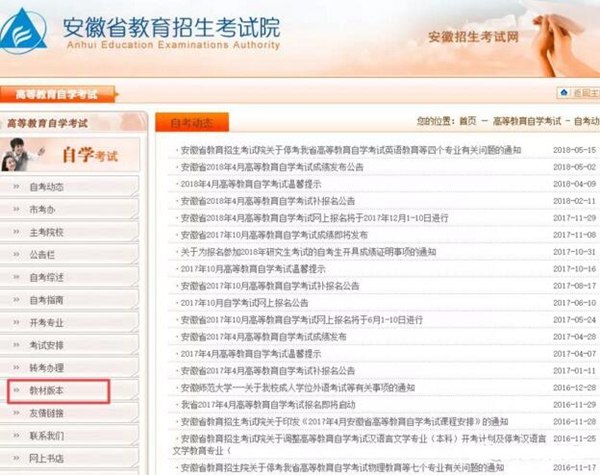The width and height of the screenshot is (600, 475).
Task: Click the home icon beside 返回主页
Action: coord(564,92)
